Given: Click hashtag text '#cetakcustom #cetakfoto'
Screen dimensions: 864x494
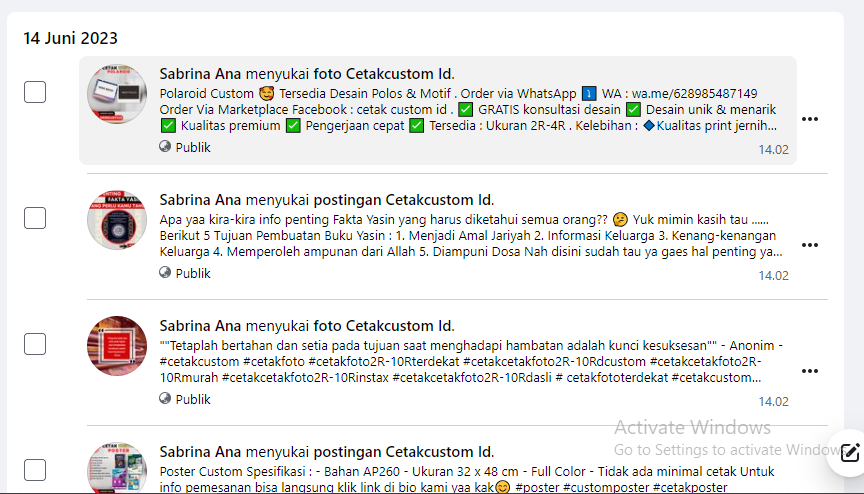Looking at the screenshot, I should click(232, 362).
